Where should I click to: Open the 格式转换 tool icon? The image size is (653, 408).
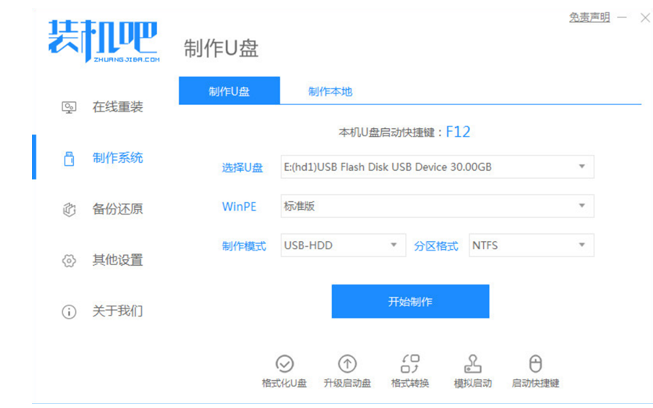(x=410, y=363)
